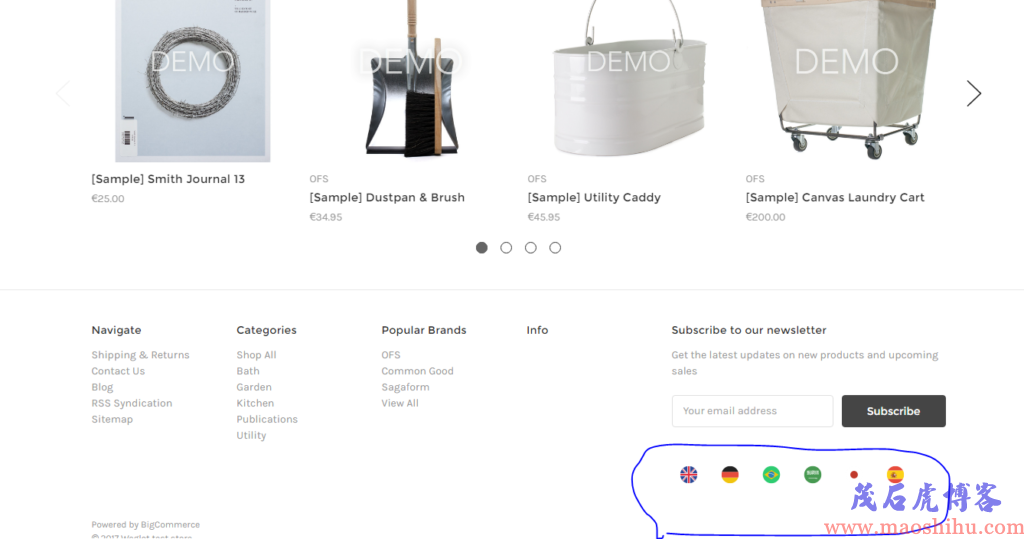Open the Dustpan & Brush product title
This screenshot has height=539, width=1024.
[x=387, y=197]
